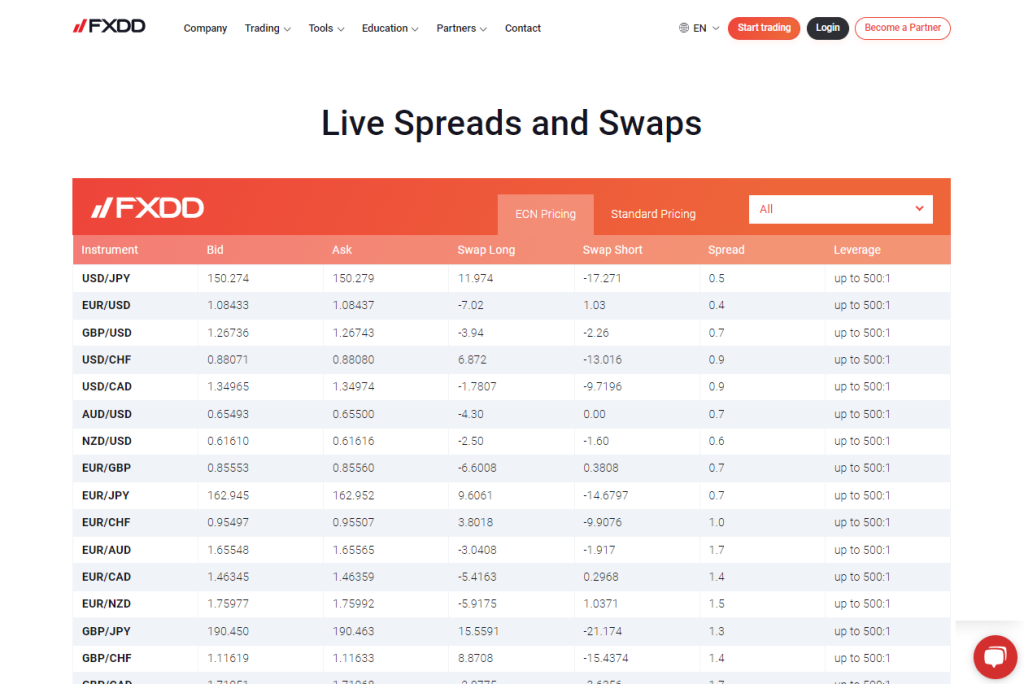Viewport: 1024px width, 684px height.
Task: Click the Contact menu item
Action: 522,28
